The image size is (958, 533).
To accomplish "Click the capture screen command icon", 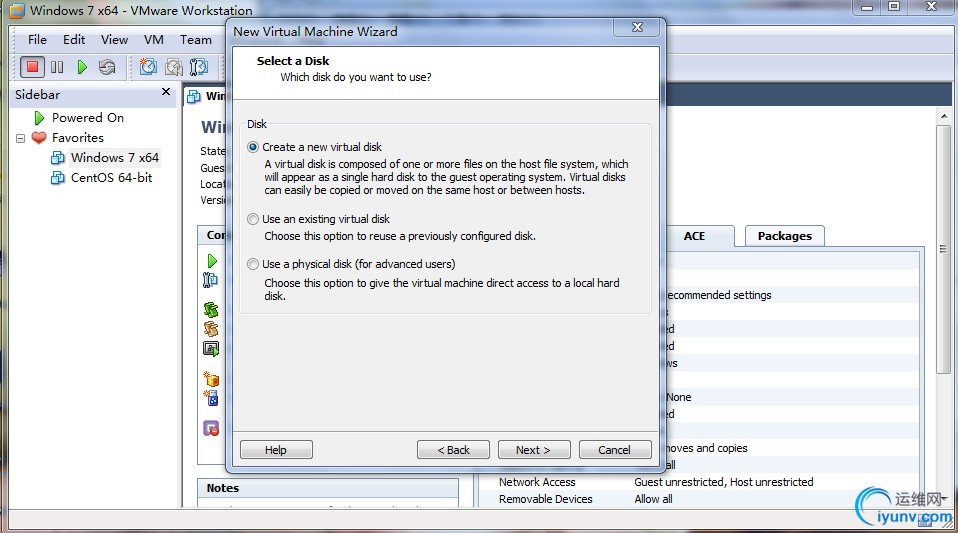I will tap(211, 348).
